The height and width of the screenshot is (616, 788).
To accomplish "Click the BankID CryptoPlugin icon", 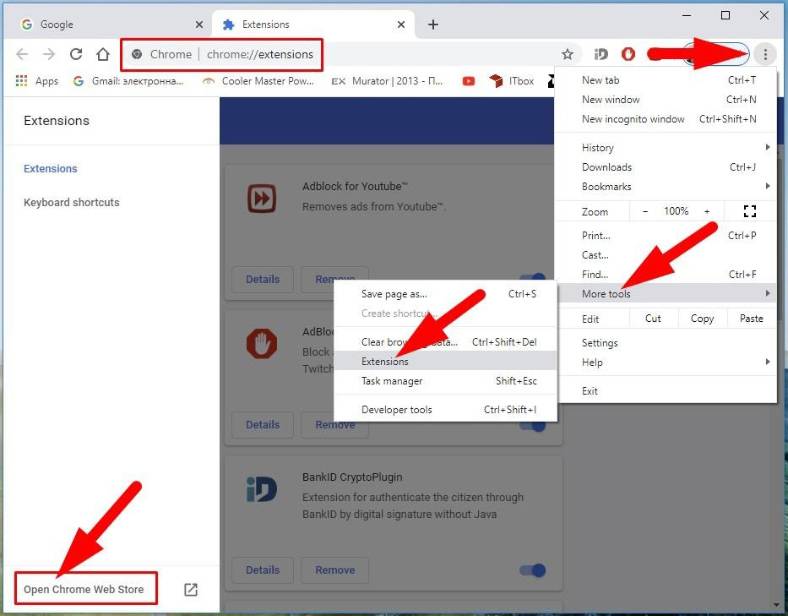I will (261, 489).
